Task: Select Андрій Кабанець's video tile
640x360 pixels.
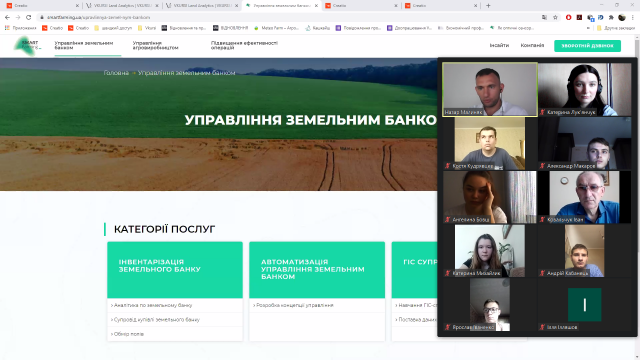Action: (584, 251)
